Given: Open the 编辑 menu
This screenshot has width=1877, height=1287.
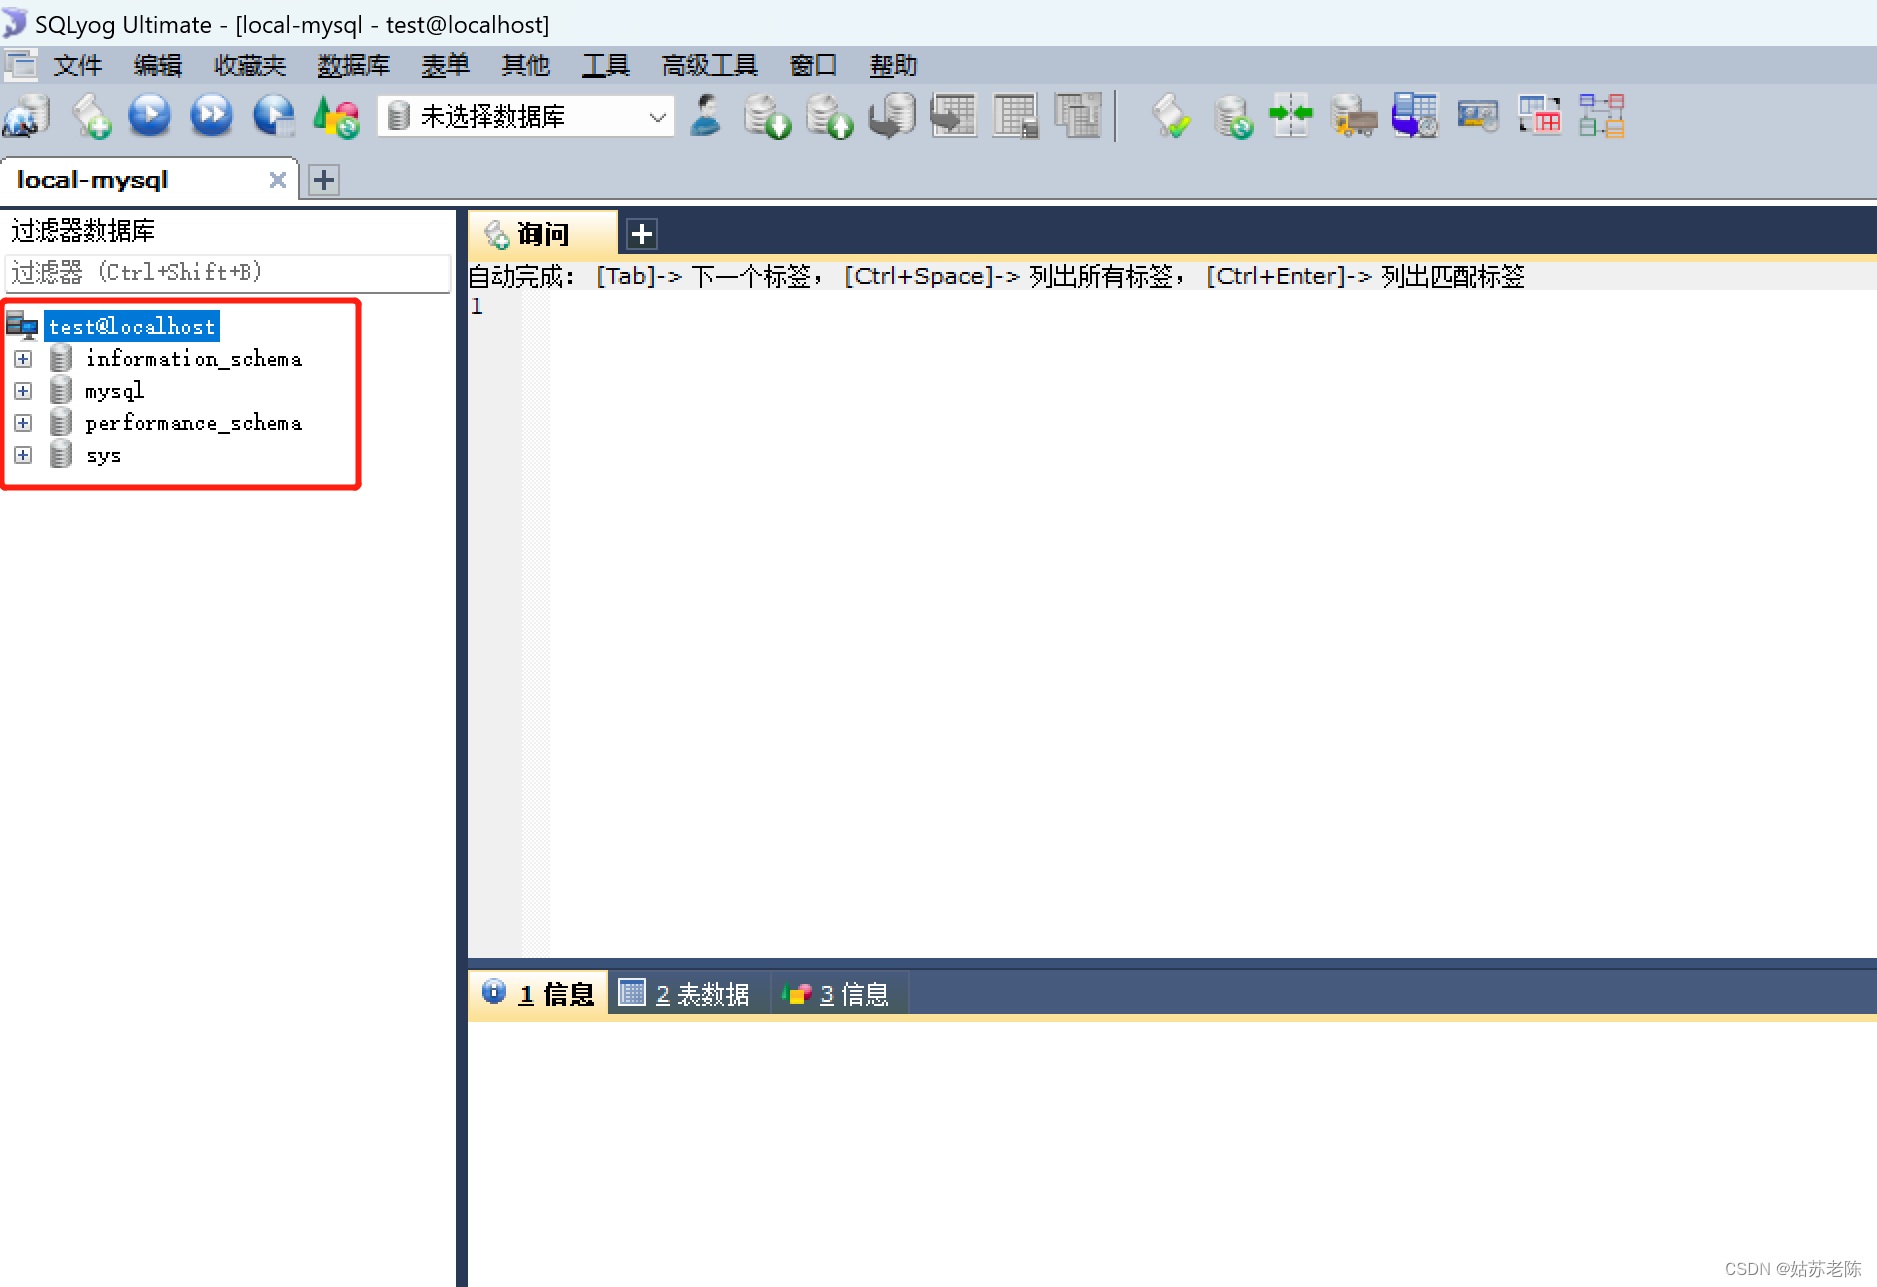Looking at the screenshot, I should point(157,66).
